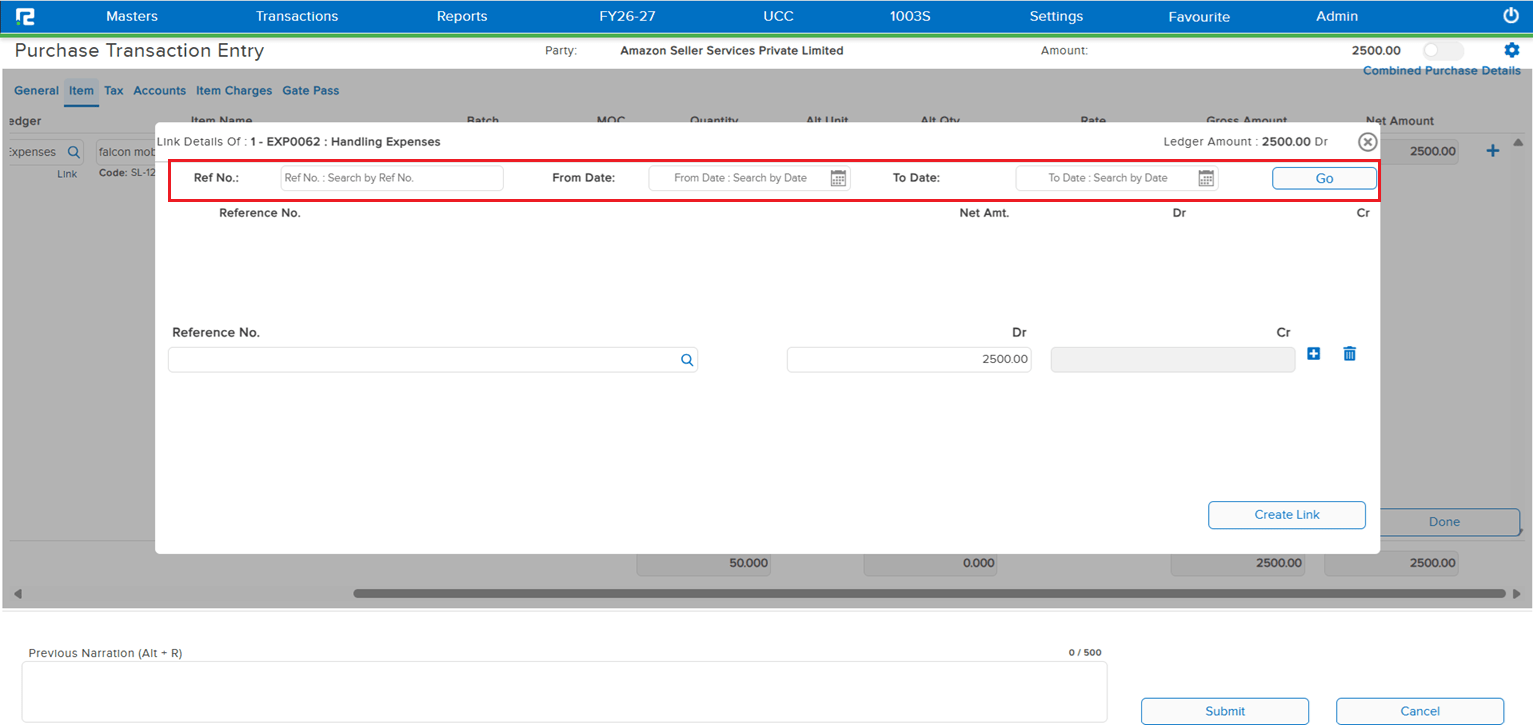Add a new reference row with plus icon
The width and height of the screenshot is (1533, 725).
click(x=1314, y=354)
